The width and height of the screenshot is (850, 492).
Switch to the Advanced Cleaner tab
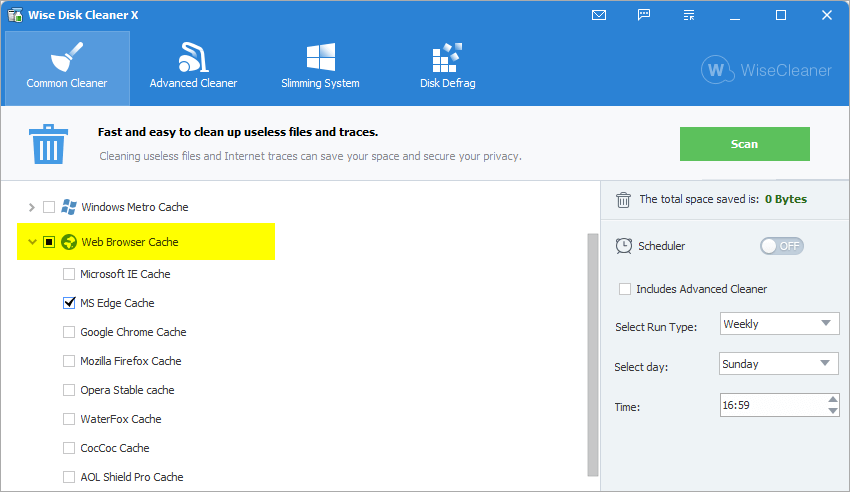(193, 68)
